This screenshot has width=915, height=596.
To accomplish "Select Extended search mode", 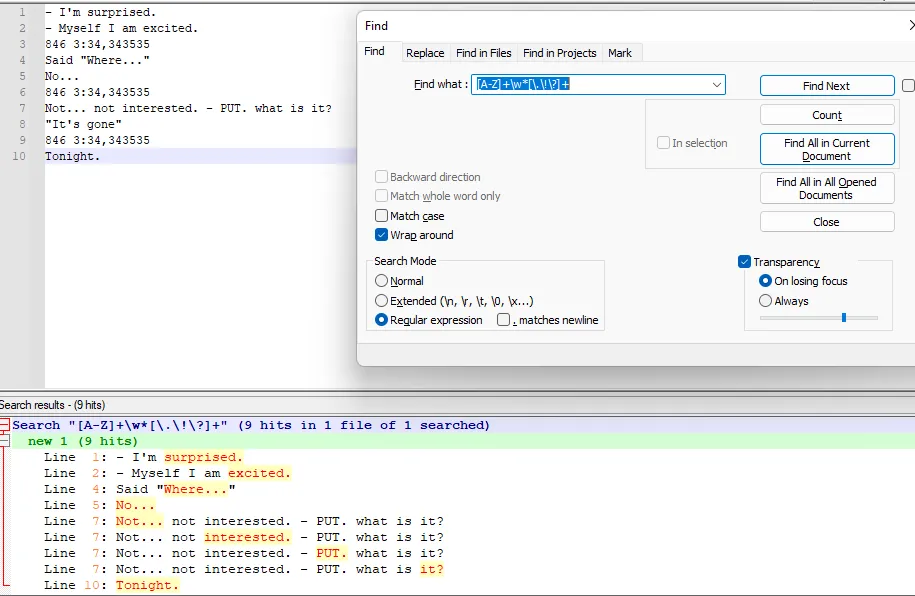I will (382, 301).
